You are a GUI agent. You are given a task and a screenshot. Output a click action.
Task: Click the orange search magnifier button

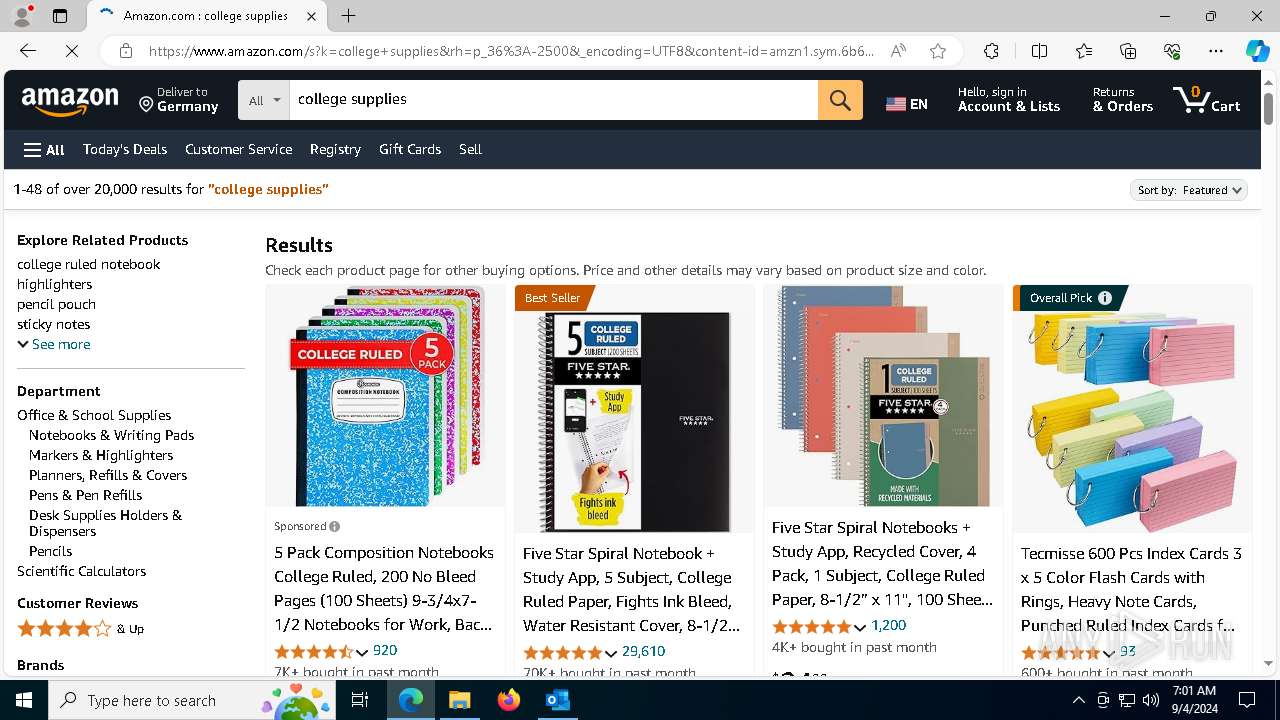click(840, 100)
